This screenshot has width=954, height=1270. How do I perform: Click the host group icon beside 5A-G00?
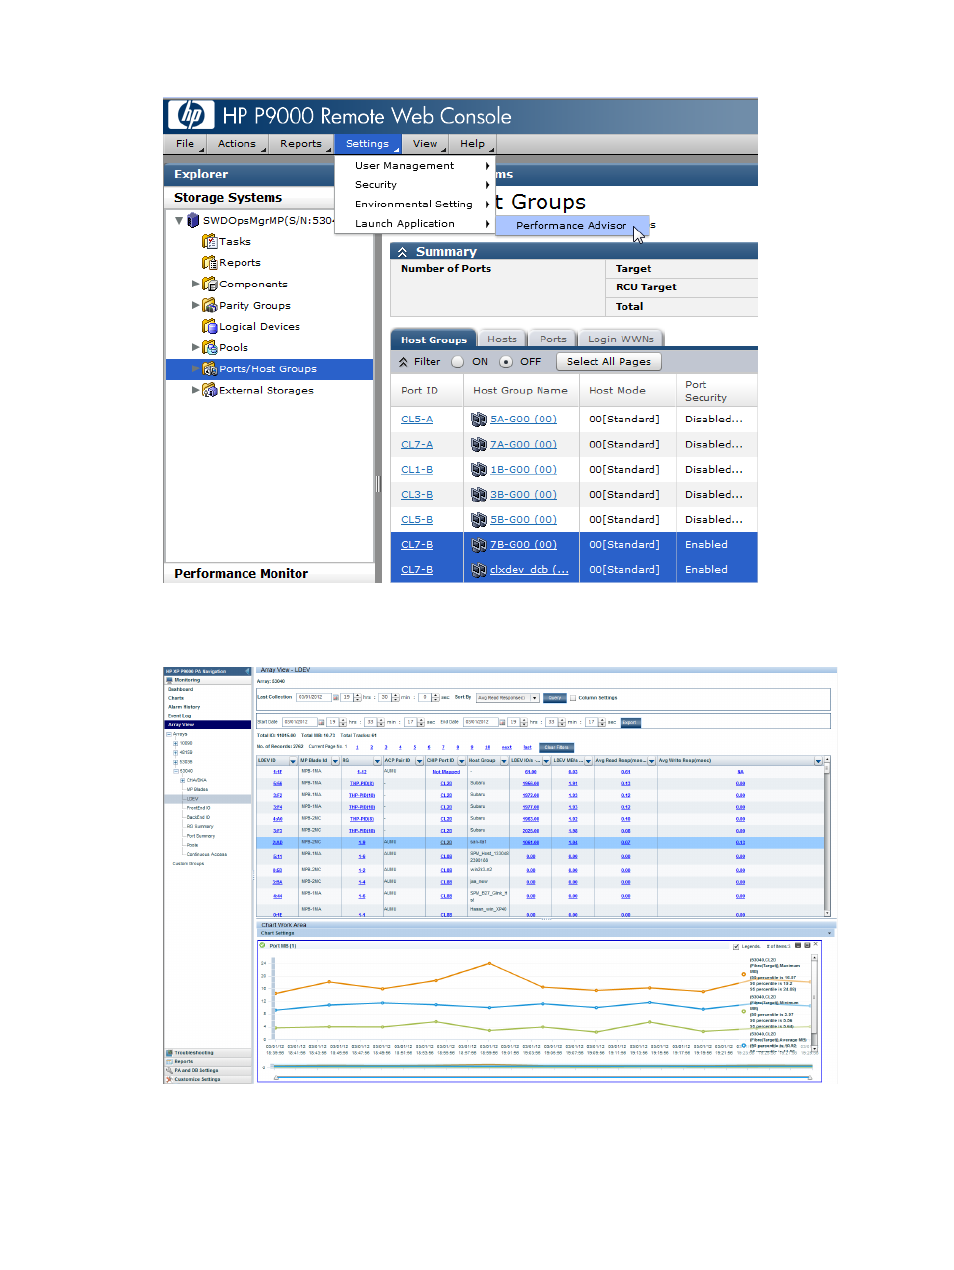[x=479, y=419]
